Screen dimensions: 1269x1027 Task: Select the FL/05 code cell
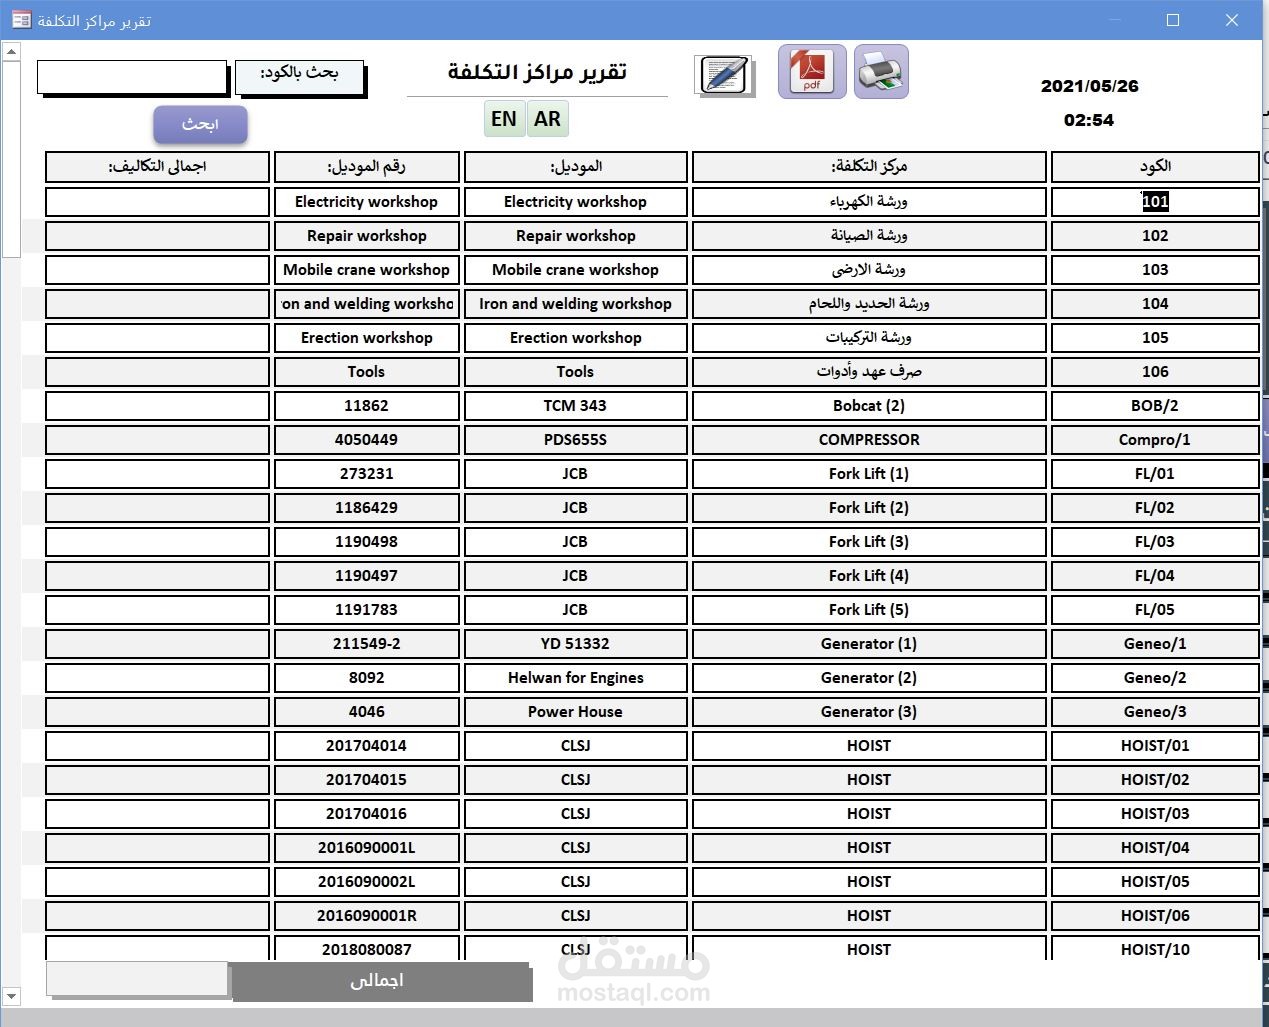pyautogui.click(x=1155, y=609)
